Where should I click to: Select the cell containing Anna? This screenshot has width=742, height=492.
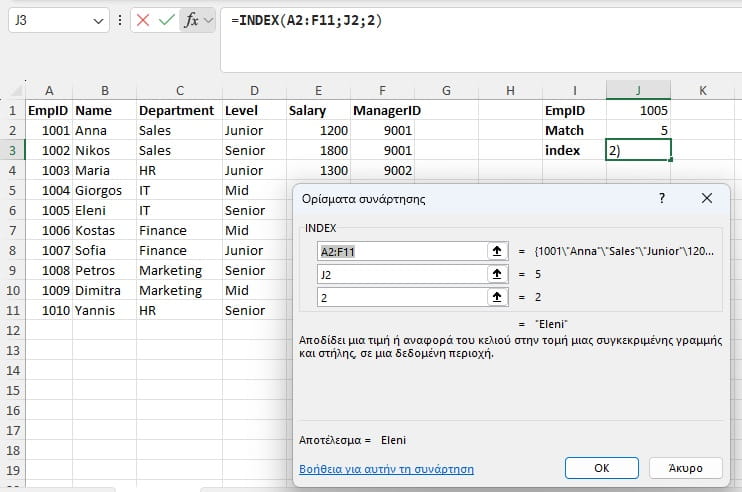[105, 131]
